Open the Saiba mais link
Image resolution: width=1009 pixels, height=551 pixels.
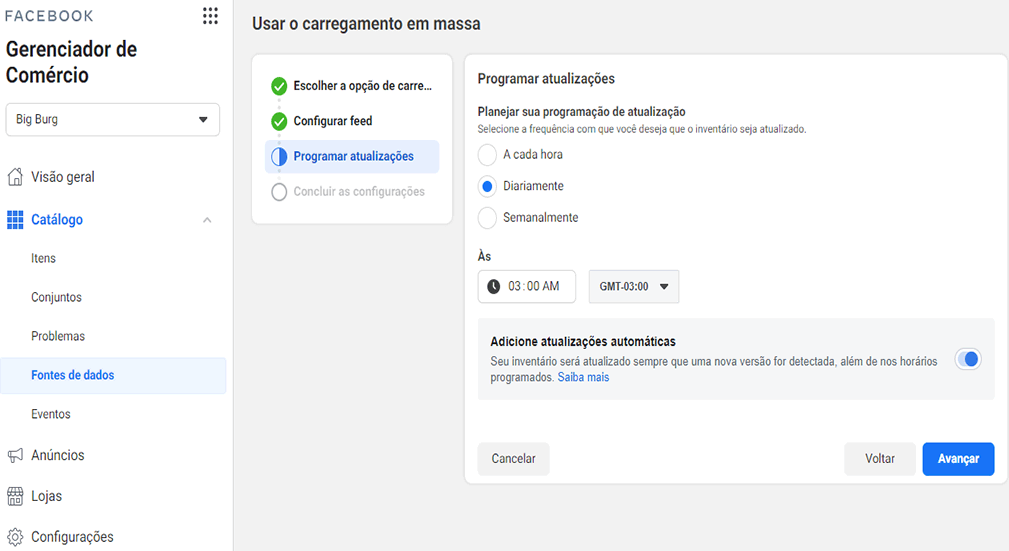click(583, 377)
